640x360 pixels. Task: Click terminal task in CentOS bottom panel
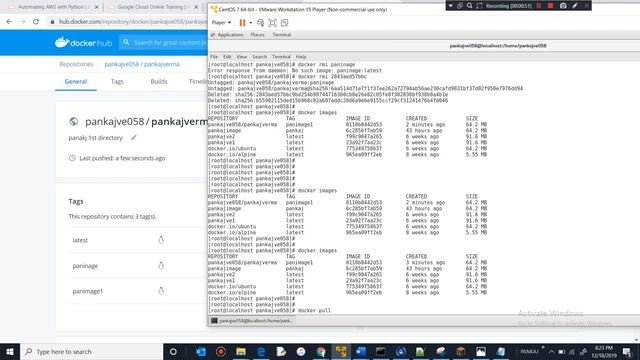(x=252, y=321)
